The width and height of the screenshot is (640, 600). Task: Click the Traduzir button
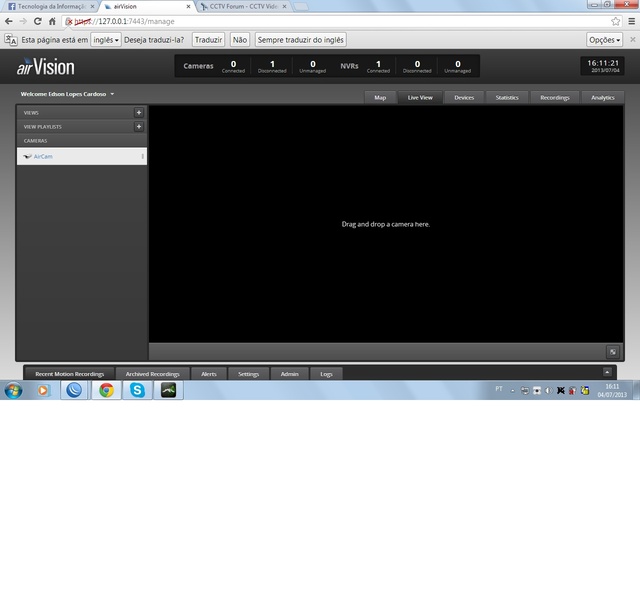(x=208, y=40)
